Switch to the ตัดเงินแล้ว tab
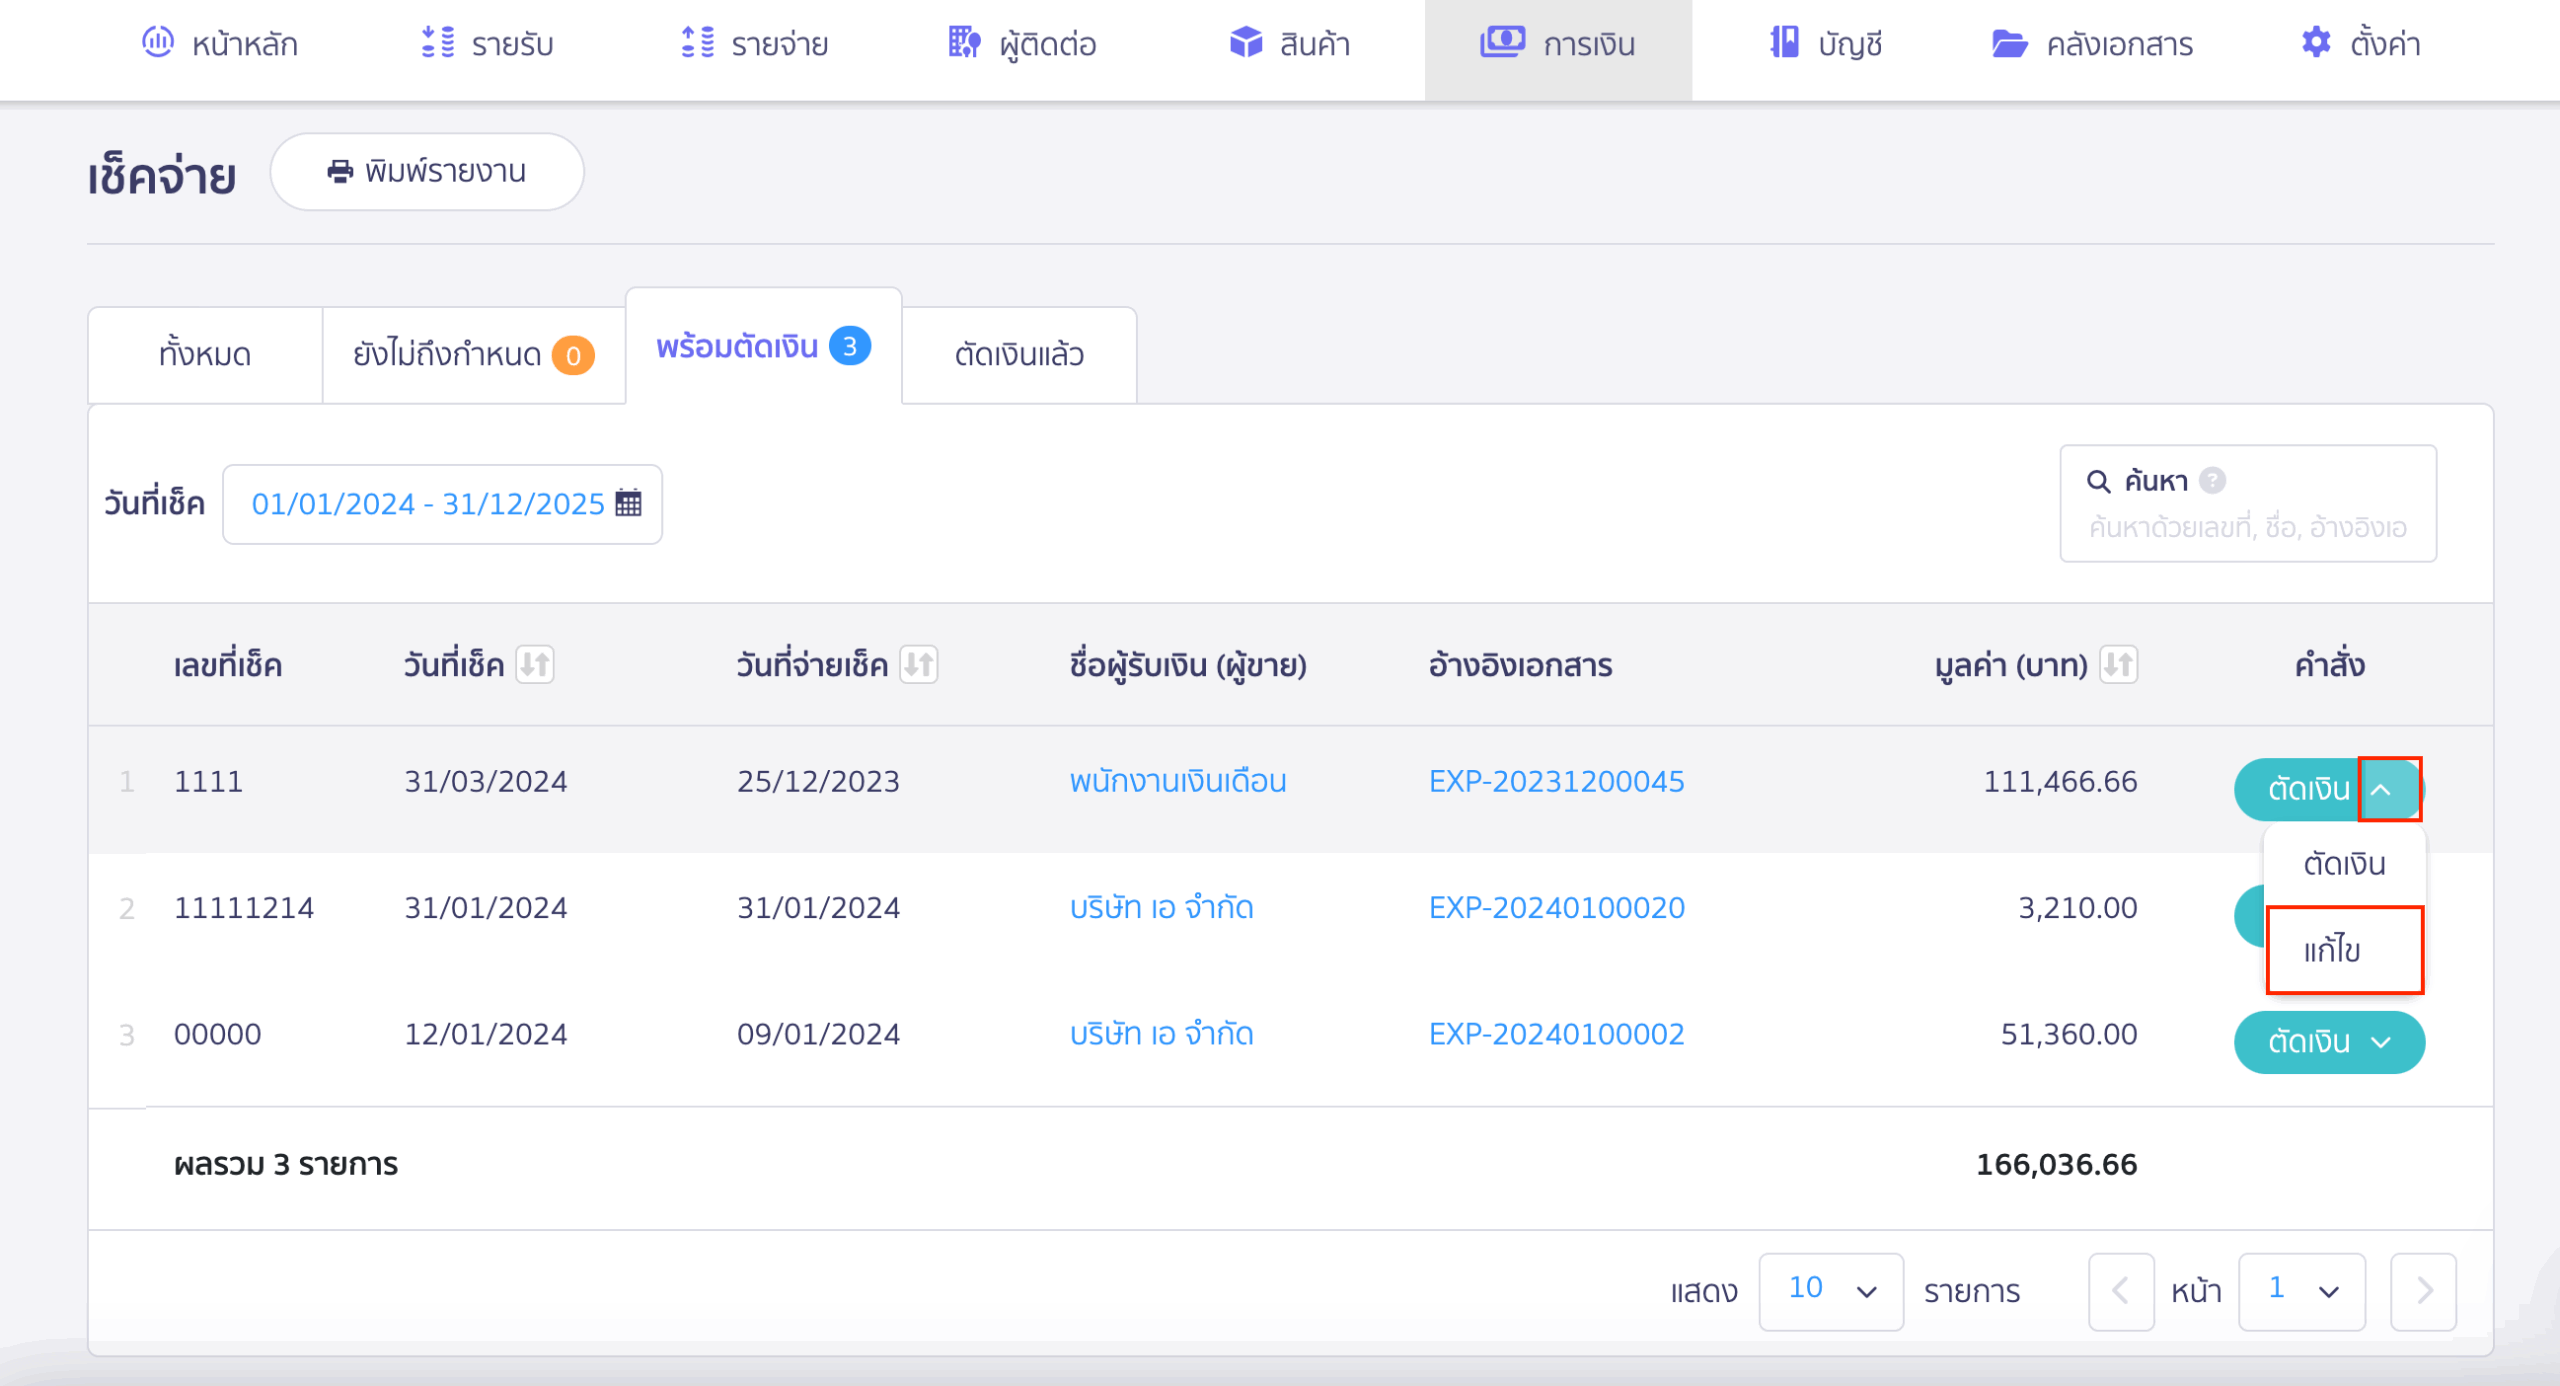 click(1019, 355)
